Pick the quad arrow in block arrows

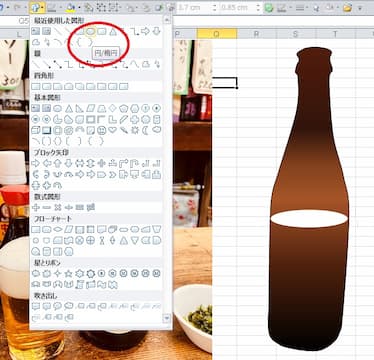pyautogui.click(x=102, y=163)
